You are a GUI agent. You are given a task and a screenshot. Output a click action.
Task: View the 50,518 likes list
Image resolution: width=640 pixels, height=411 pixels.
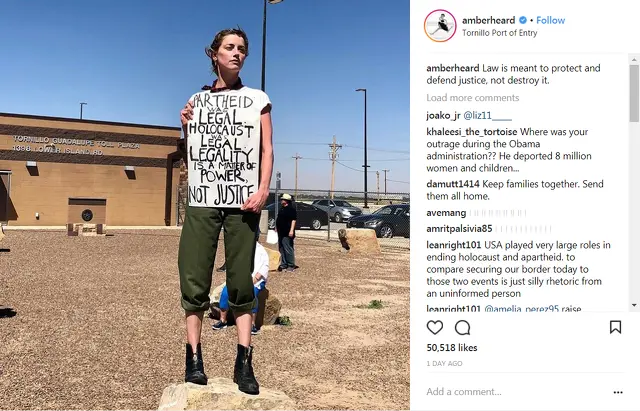pos(452,348)
